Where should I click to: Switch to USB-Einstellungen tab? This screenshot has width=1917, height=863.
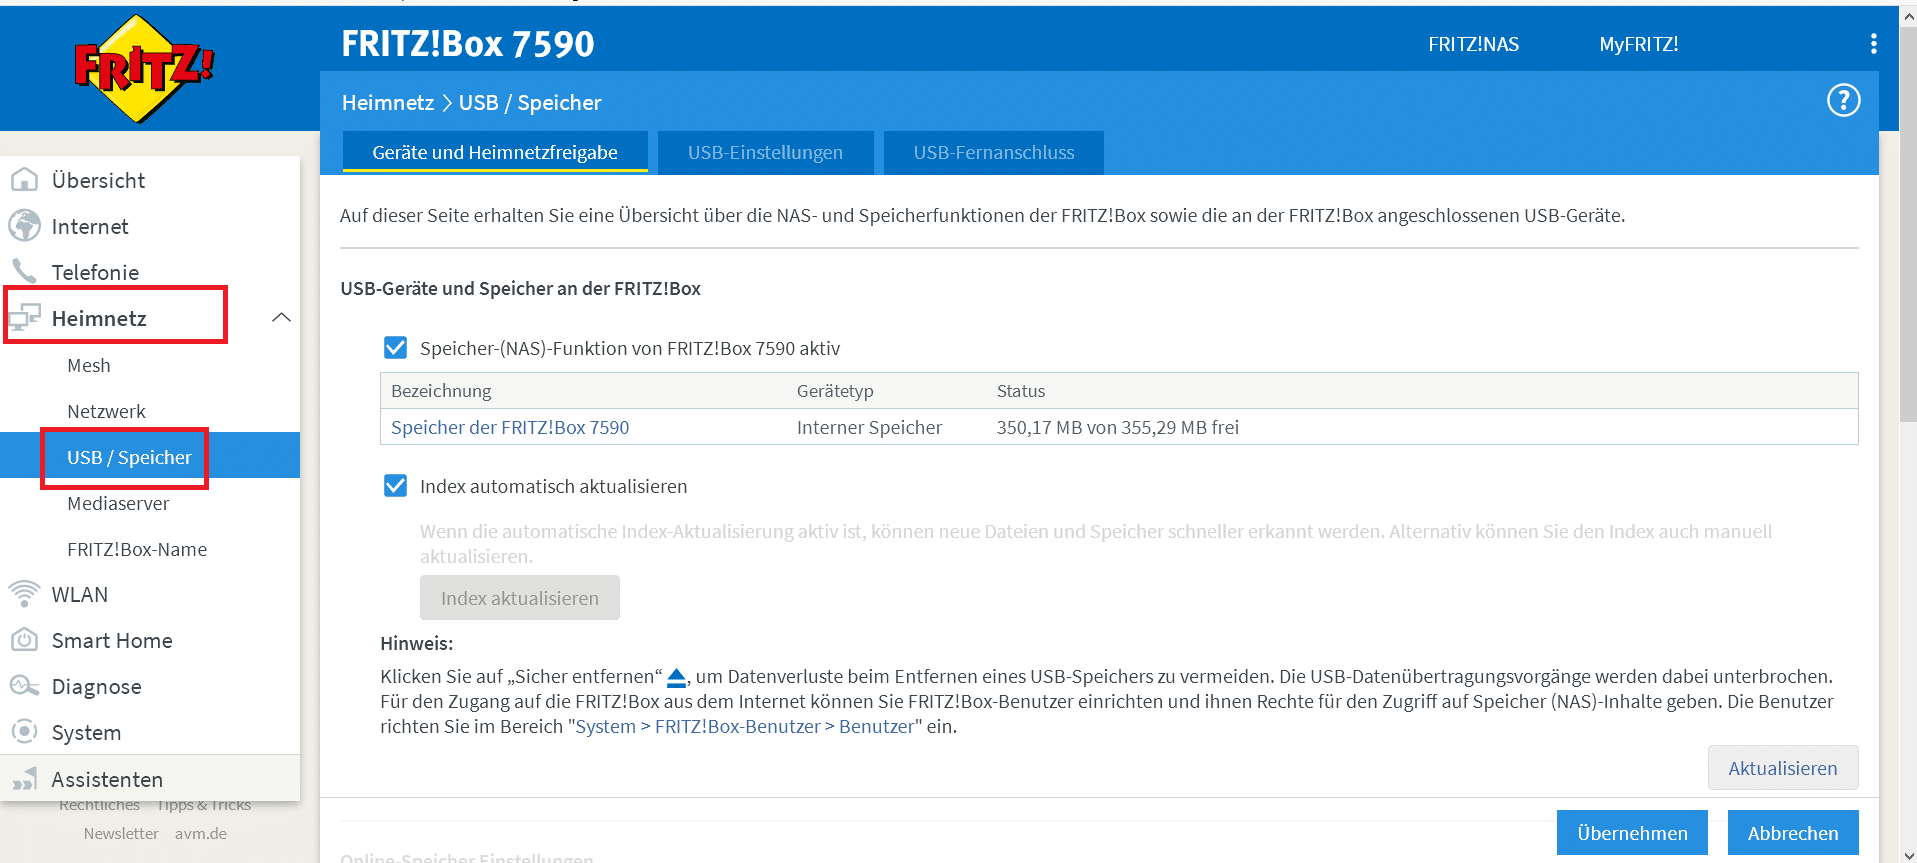click(x=765, y=152)
